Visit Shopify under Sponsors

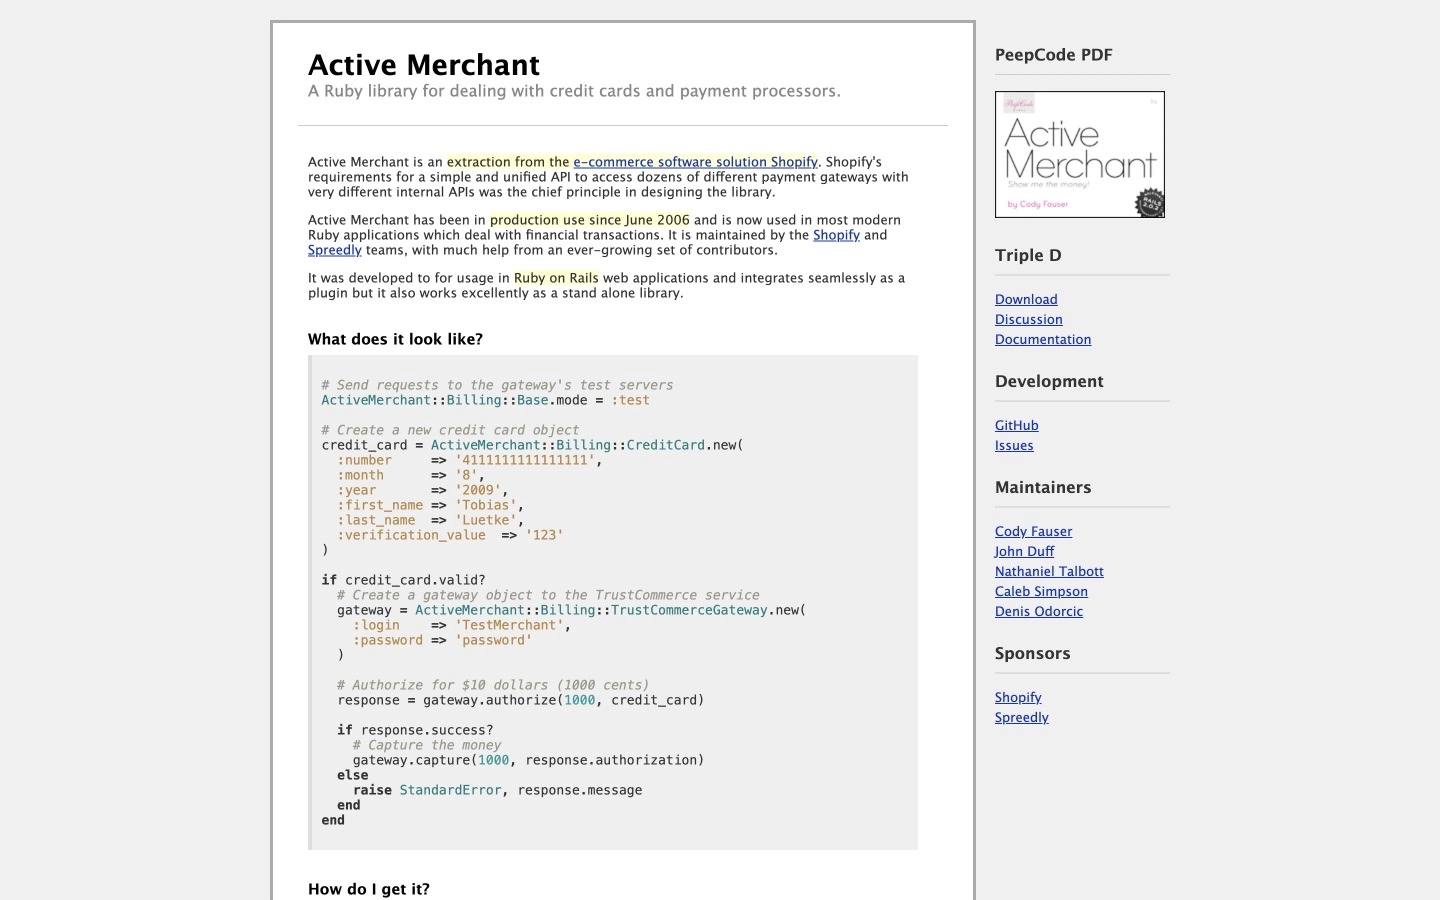[x=1018, y=697]
